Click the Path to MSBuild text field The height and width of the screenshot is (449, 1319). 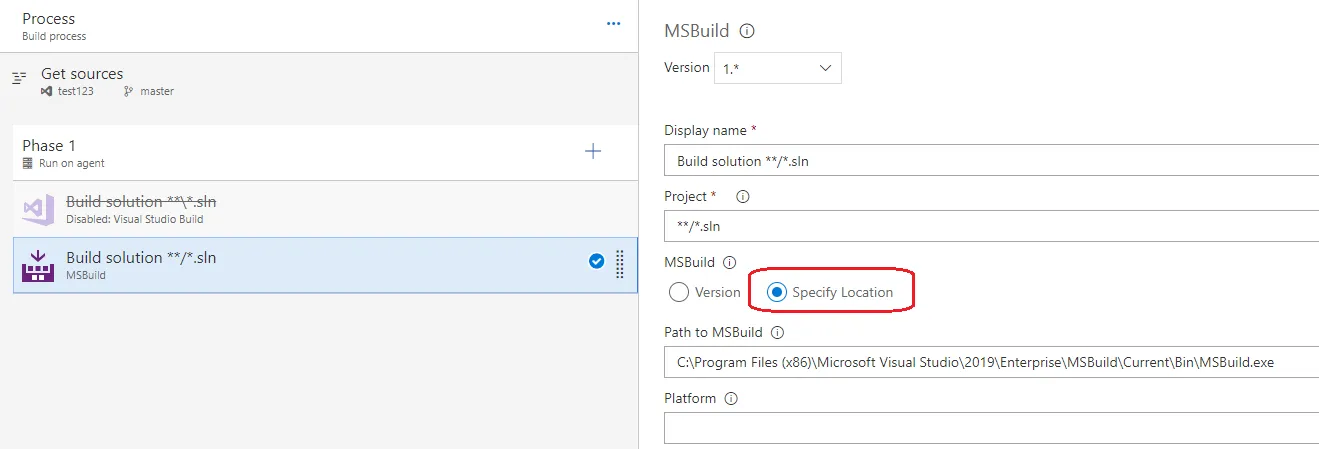pos(990,362)
